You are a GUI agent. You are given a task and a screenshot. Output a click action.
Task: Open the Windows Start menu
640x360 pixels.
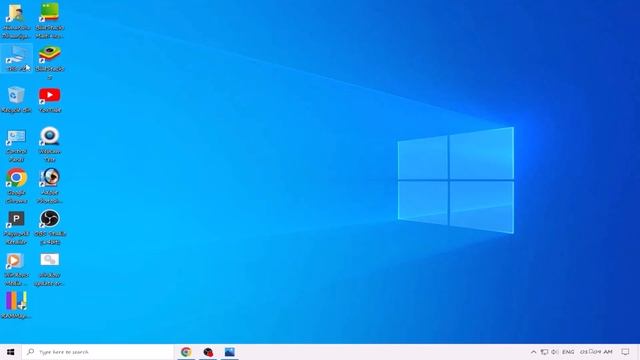[11, 352]
